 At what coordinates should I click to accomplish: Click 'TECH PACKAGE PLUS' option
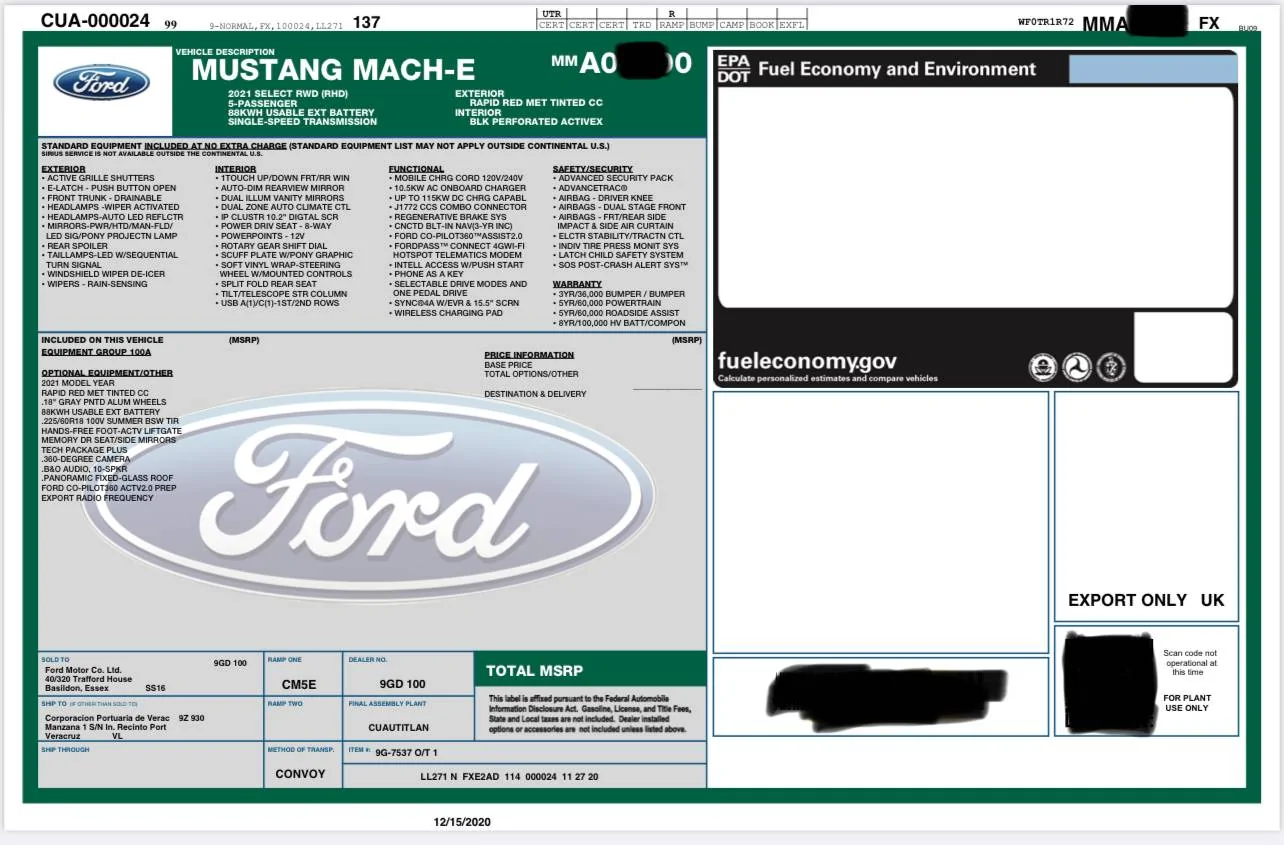coord(84,450)
